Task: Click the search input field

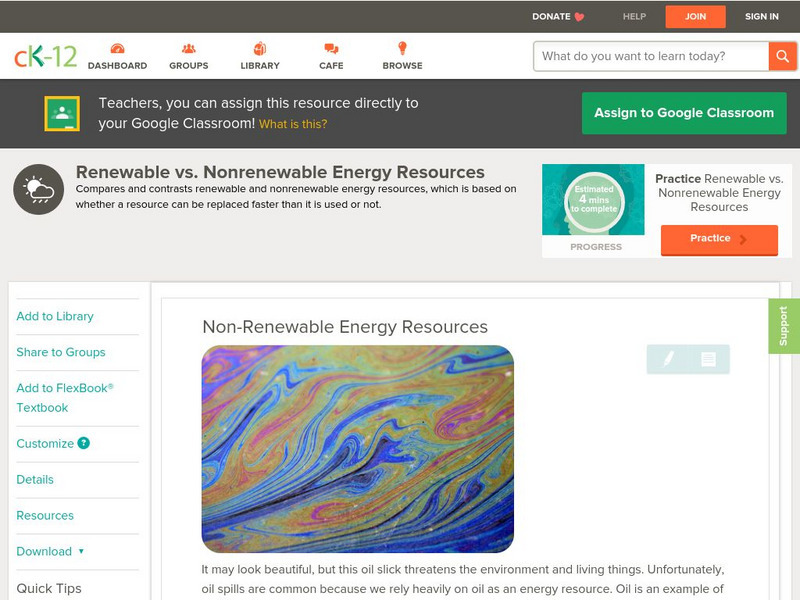Action: [x=651, y=56]
